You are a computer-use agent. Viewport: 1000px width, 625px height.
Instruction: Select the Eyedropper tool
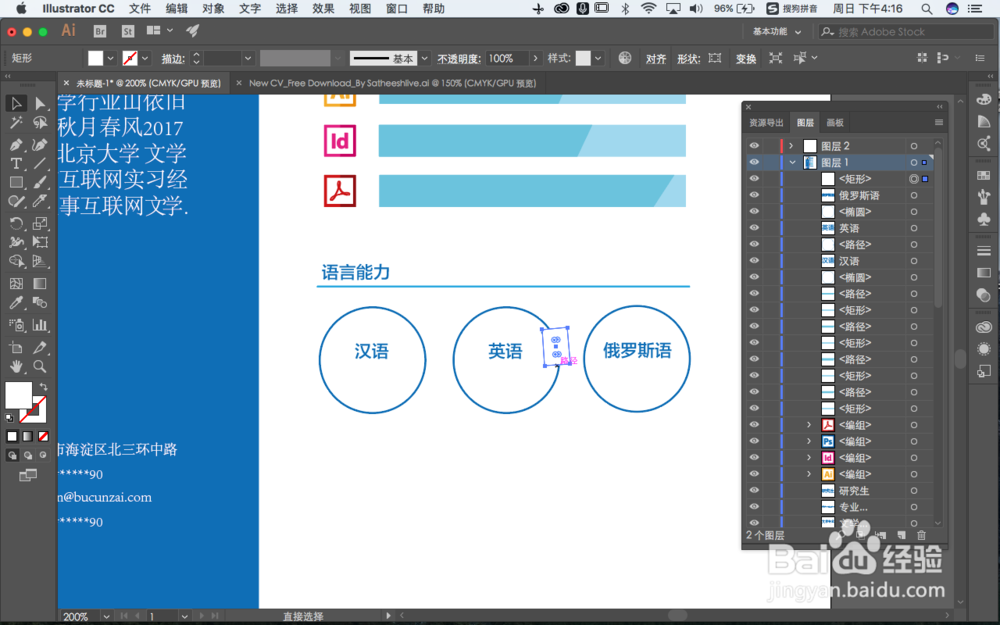(x=16, y=304)
